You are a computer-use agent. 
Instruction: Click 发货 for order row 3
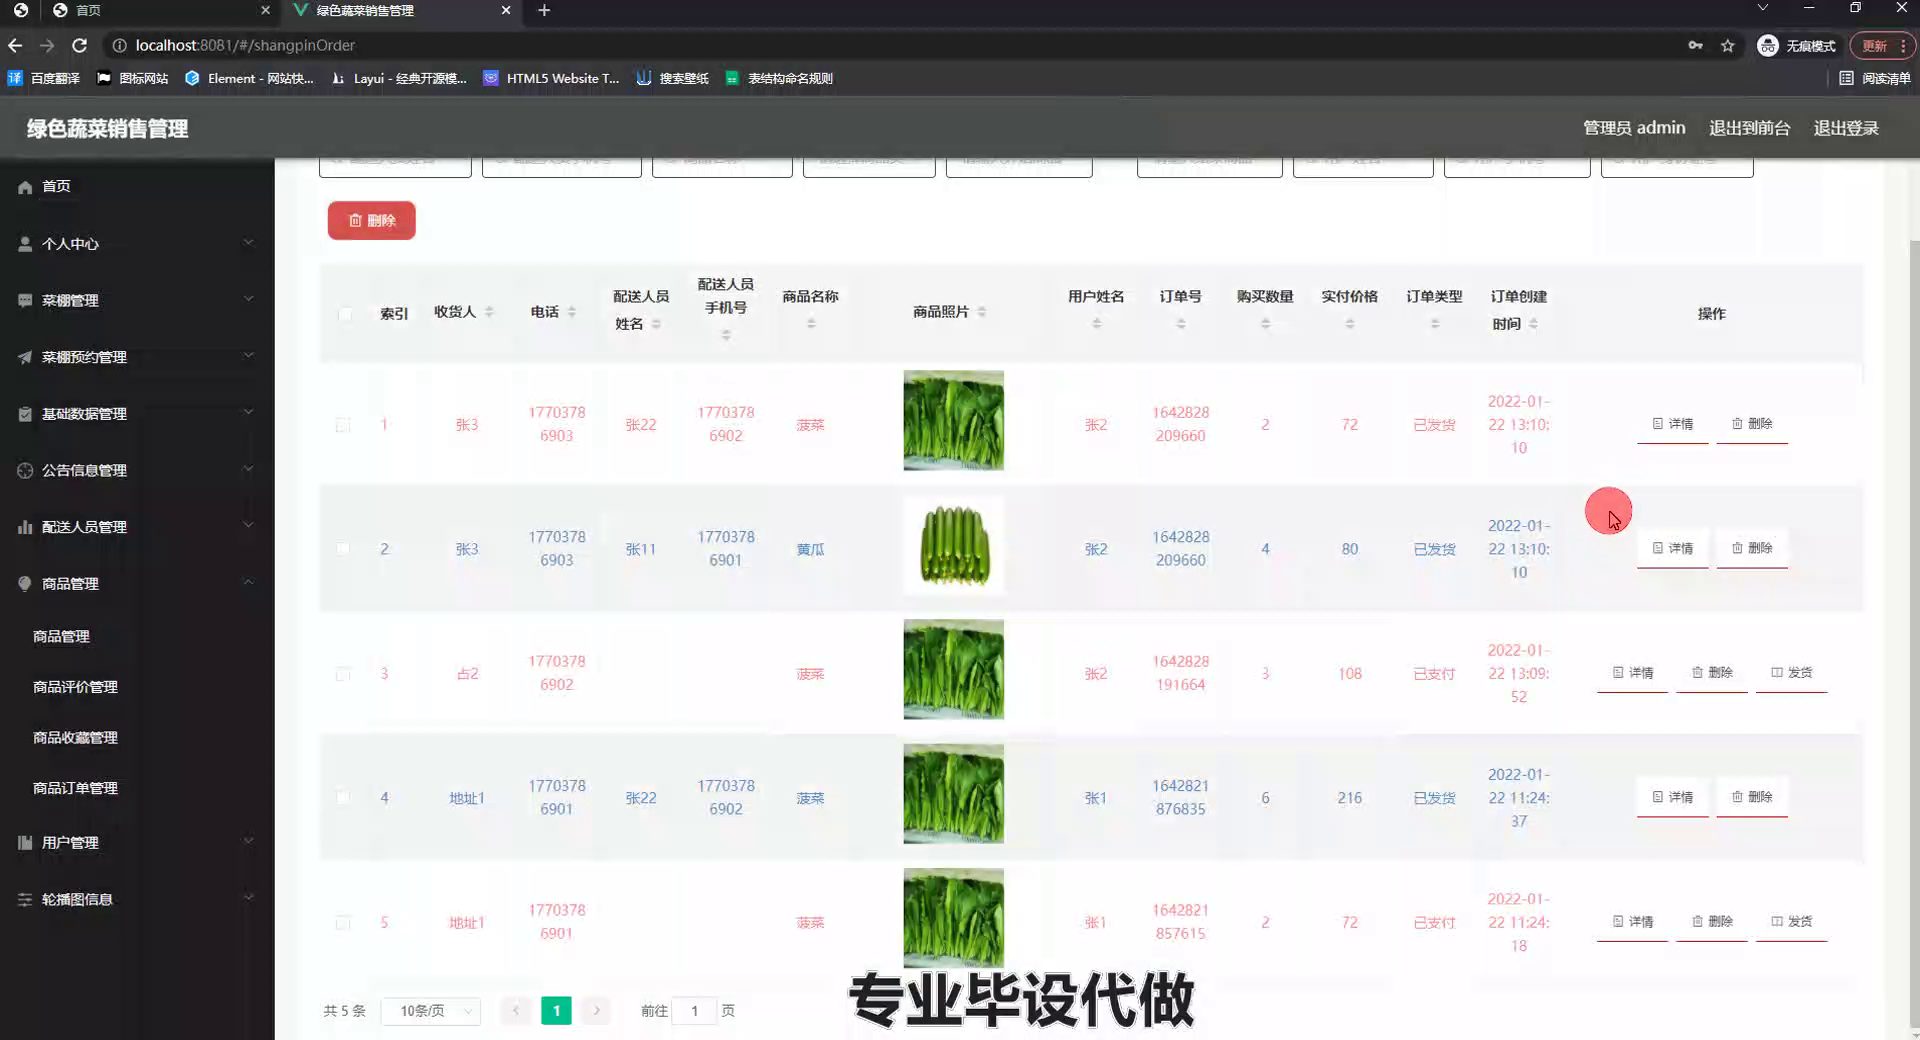point(1791,673)
